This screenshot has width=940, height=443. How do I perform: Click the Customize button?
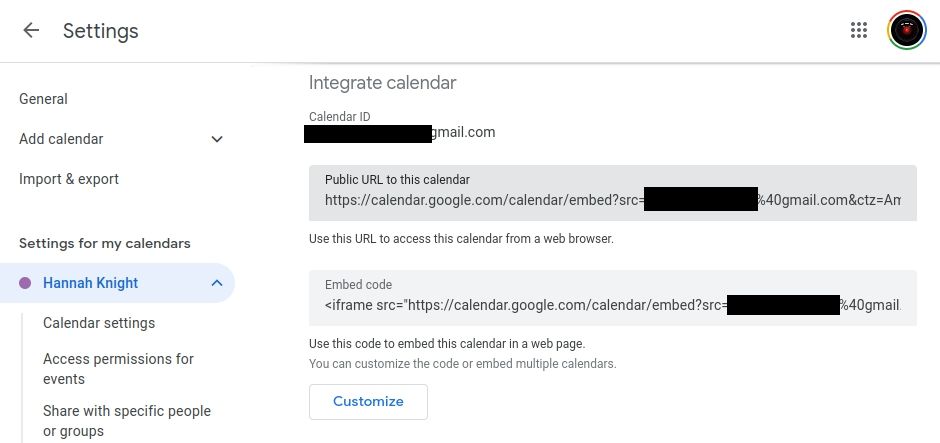[x=368, y=401]
